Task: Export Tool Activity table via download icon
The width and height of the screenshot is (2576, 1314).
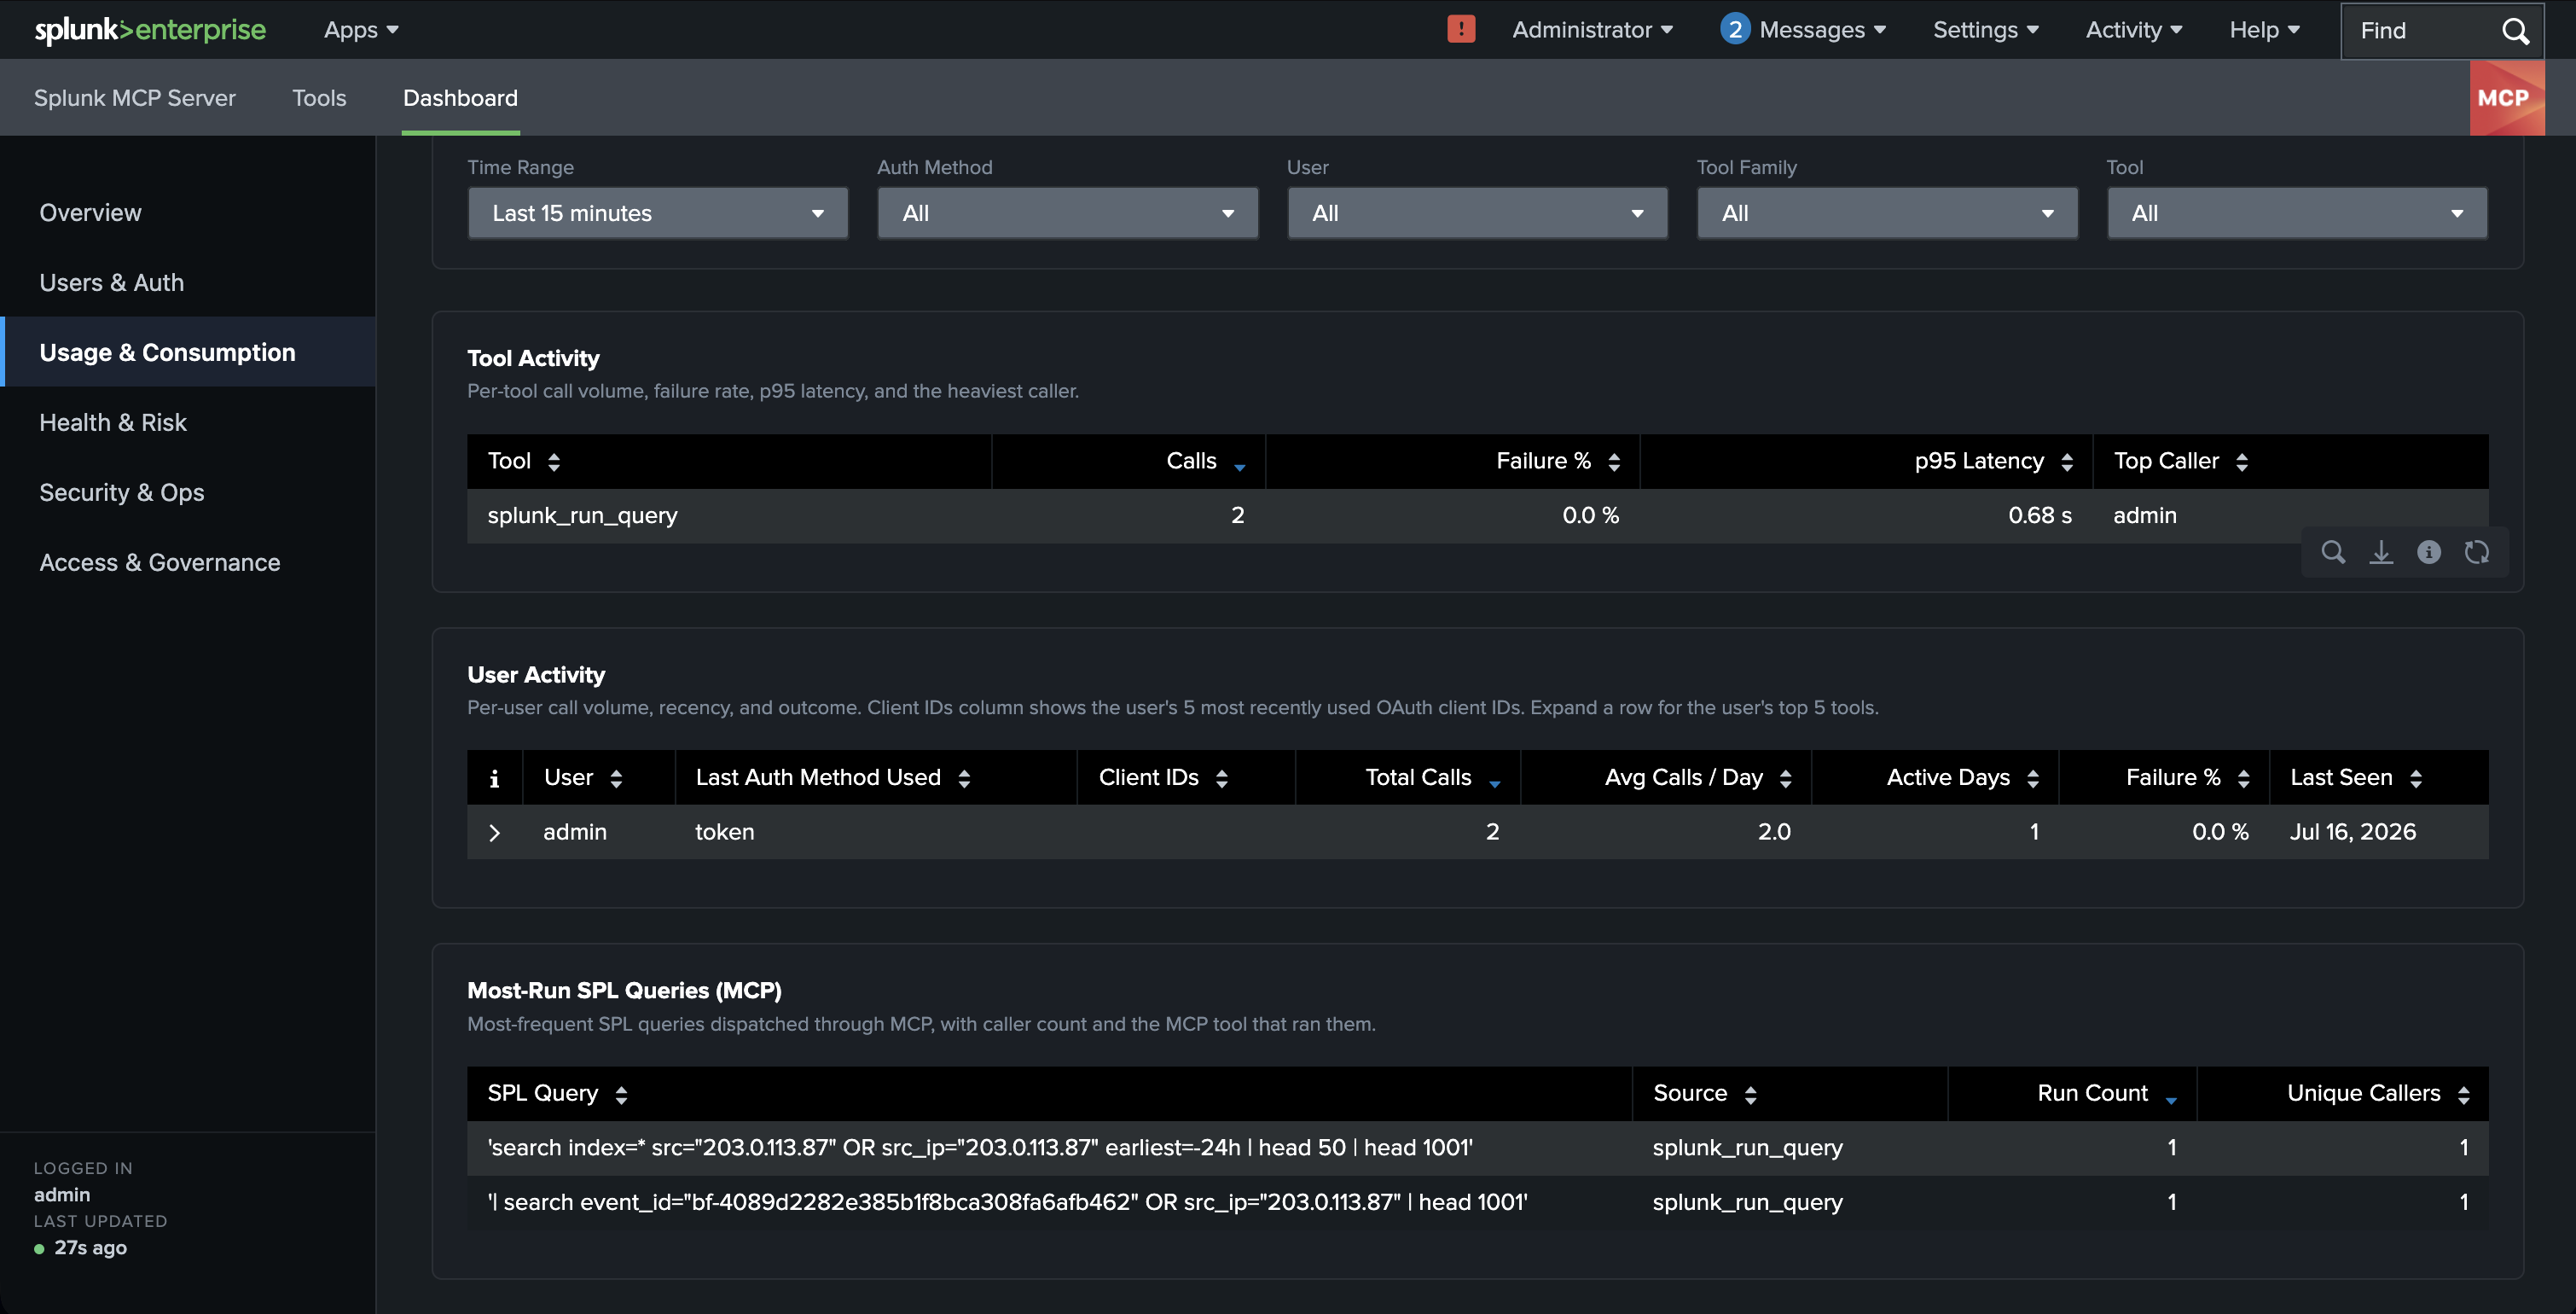Action: tap(2381, 552)
